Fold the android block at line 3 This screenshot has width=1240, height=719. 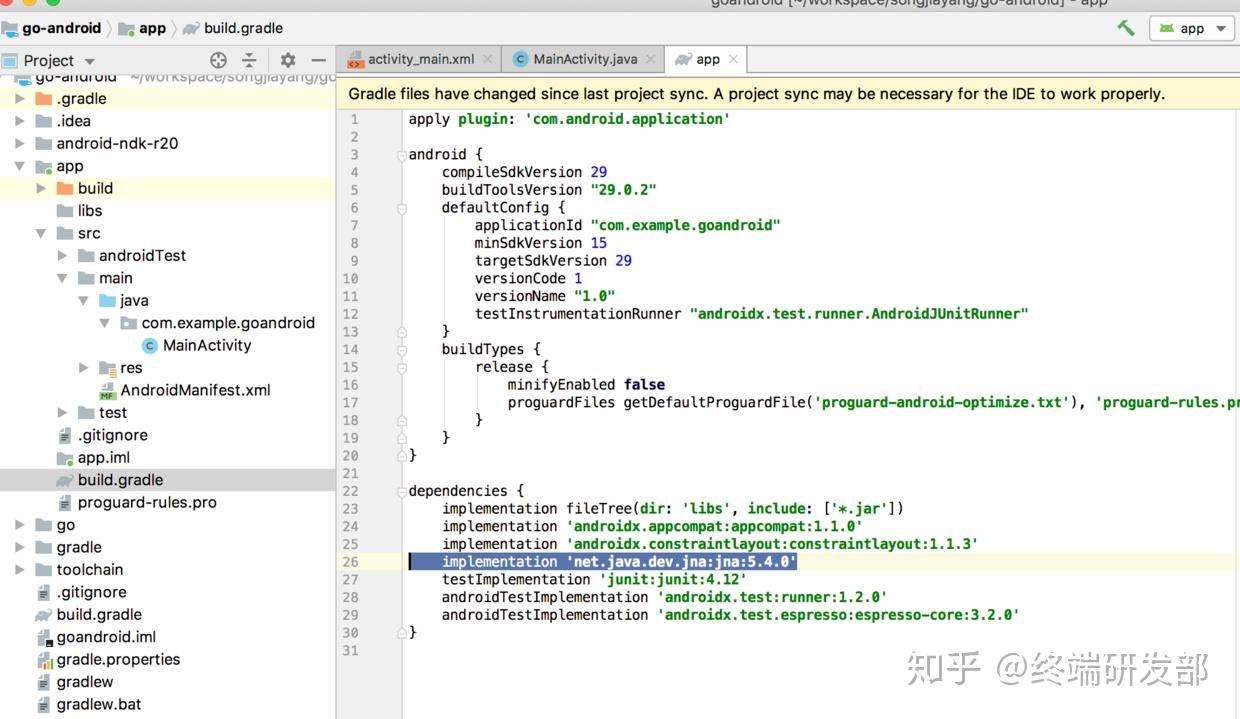coord(401,155)
